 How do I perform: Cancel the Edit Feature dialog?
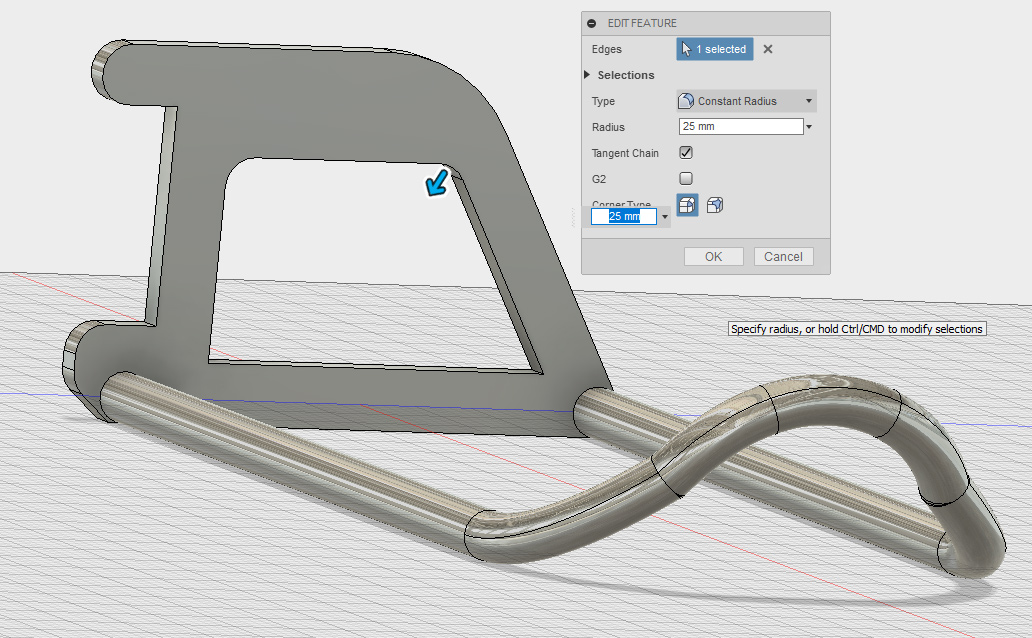click(783, 257)
